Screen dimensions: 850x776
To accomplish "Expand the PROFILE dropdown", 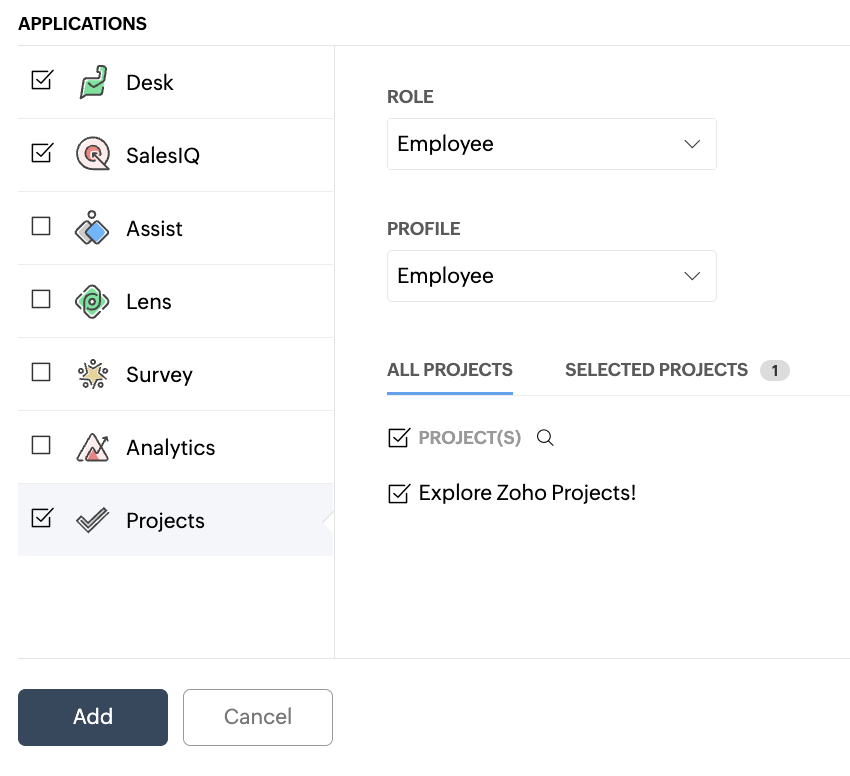I will [551, 276].
